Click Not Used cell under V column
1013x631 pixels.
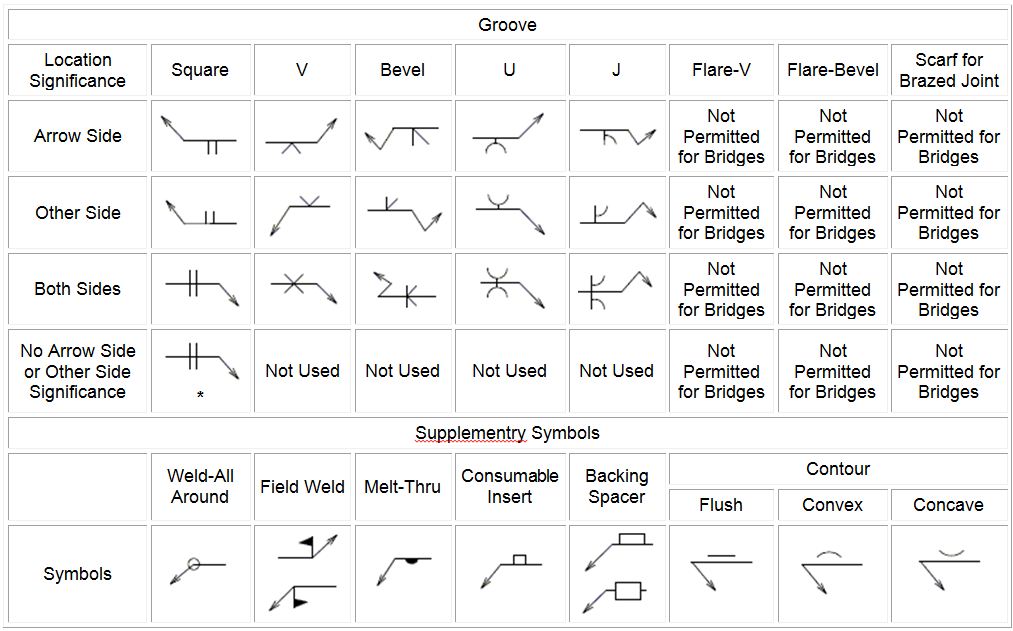[302, 371]
